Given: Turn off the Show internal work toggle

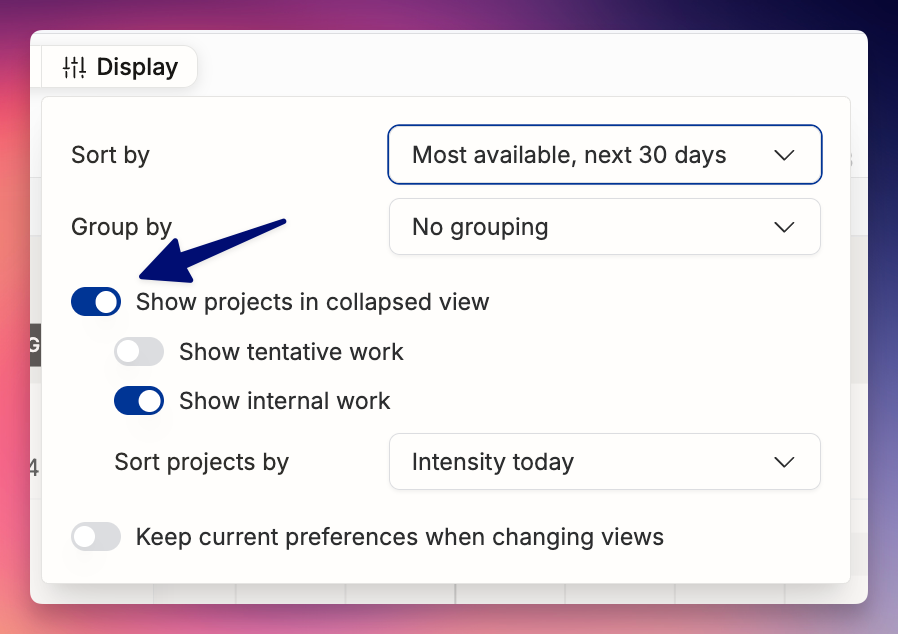Looking at the screenshot, I should pos(139,401).
